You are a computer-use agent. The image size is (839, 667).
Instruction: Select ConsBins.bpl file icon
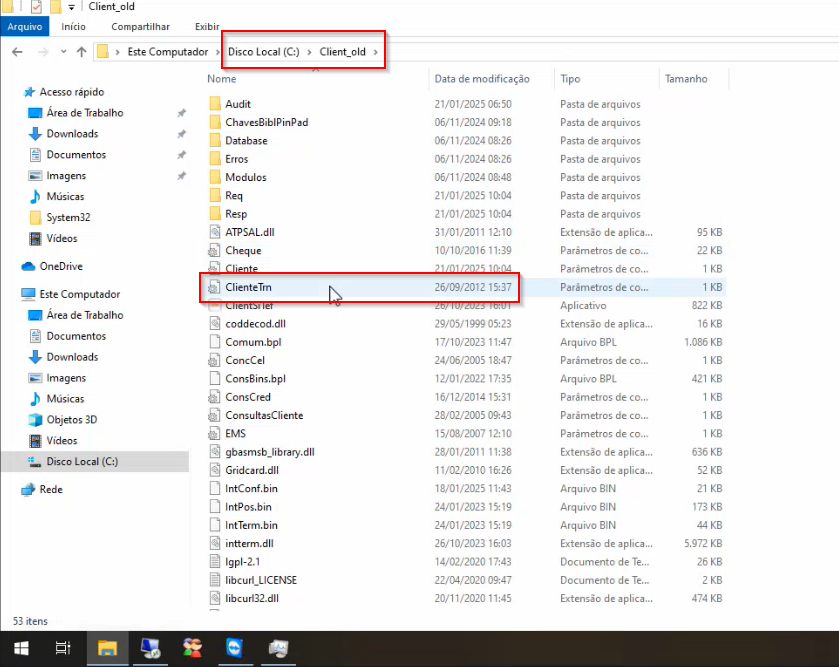[215, 378]
